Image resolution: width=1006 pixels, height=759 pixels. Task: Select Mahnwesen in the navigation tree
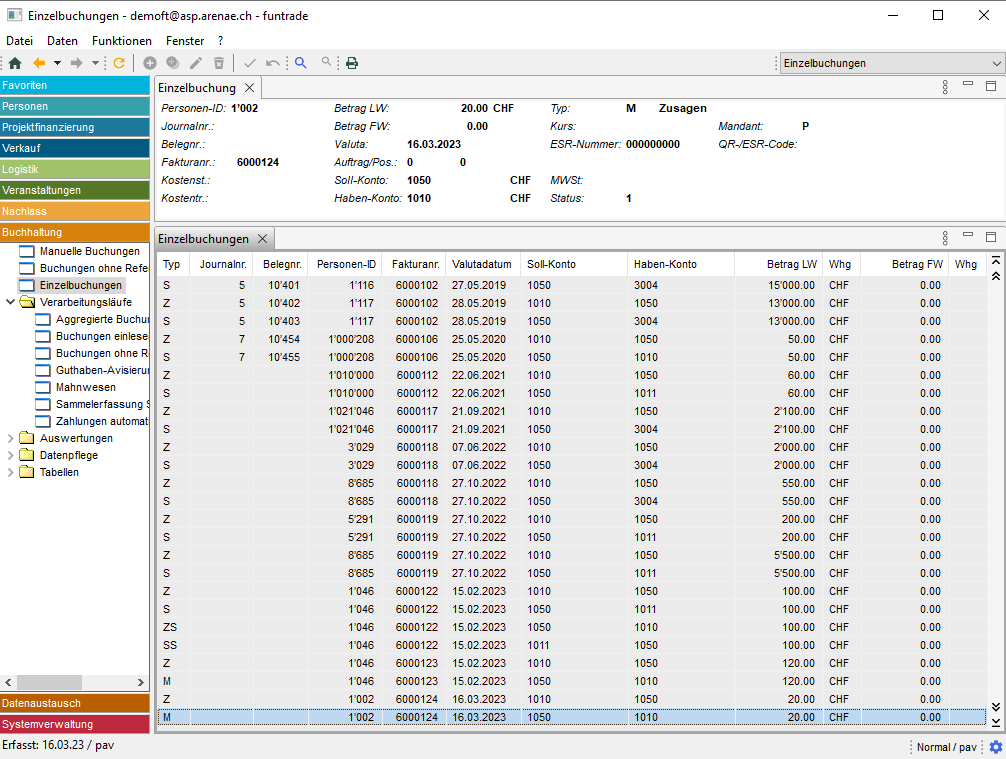point(85,387)
